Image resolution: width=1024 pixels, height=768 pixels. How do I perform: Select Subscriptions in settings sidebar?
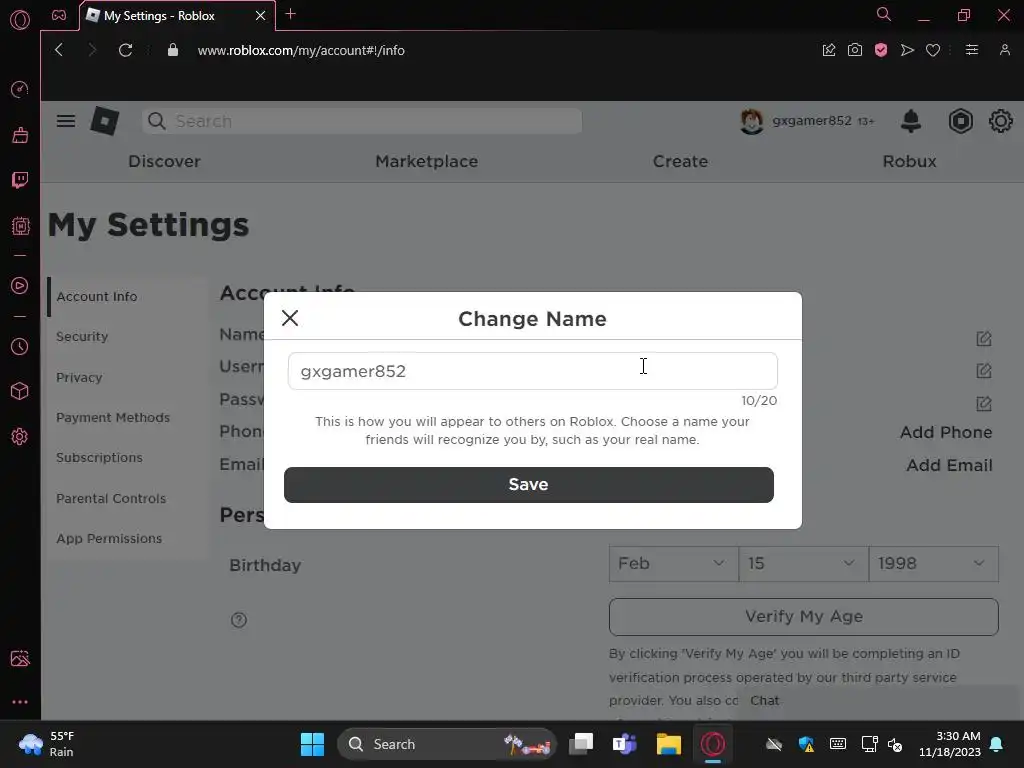click(128, 458)
